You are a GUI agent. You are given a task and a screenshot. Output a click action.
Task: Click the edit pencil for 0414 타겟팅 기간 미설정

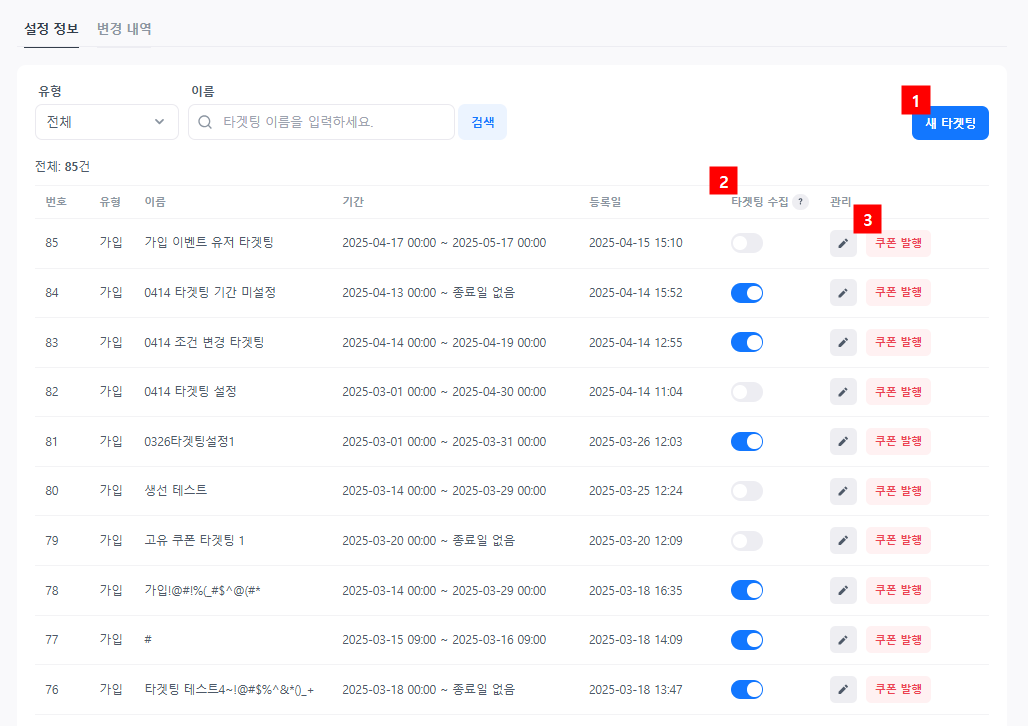843,293
